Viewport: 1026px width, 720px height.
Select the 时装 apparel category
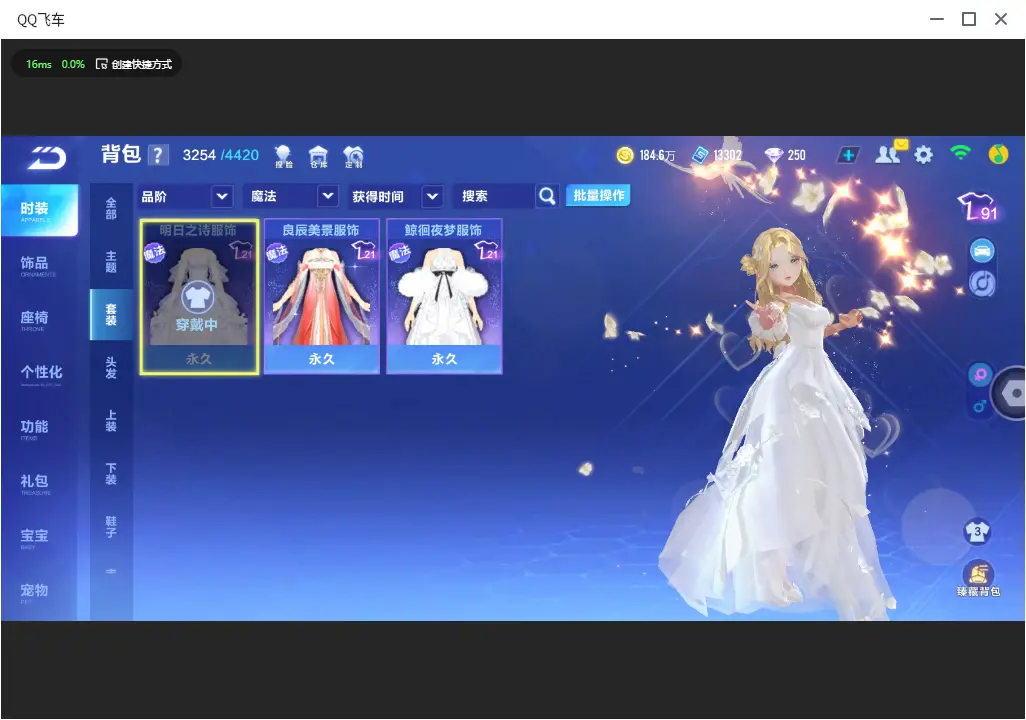[39, 210]
